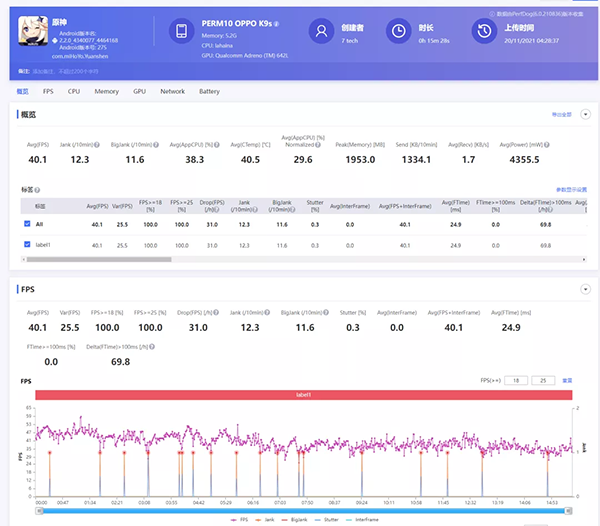The image size is (600, 526).
Task: Collapse the FPS section panel
Action: 584,289
